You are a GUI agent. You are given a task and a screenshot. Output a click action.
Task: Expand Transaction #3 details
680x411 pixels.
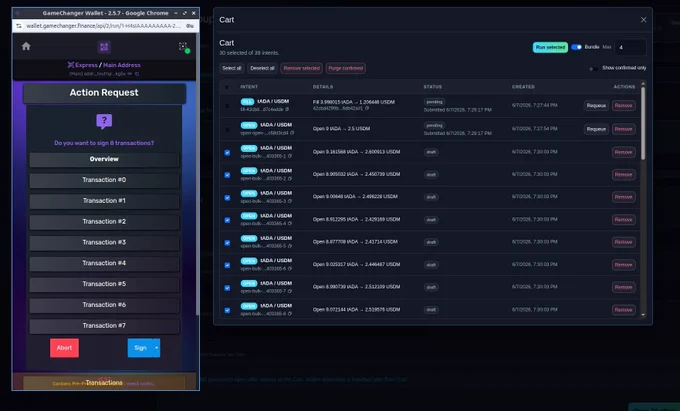click(104, 242)
